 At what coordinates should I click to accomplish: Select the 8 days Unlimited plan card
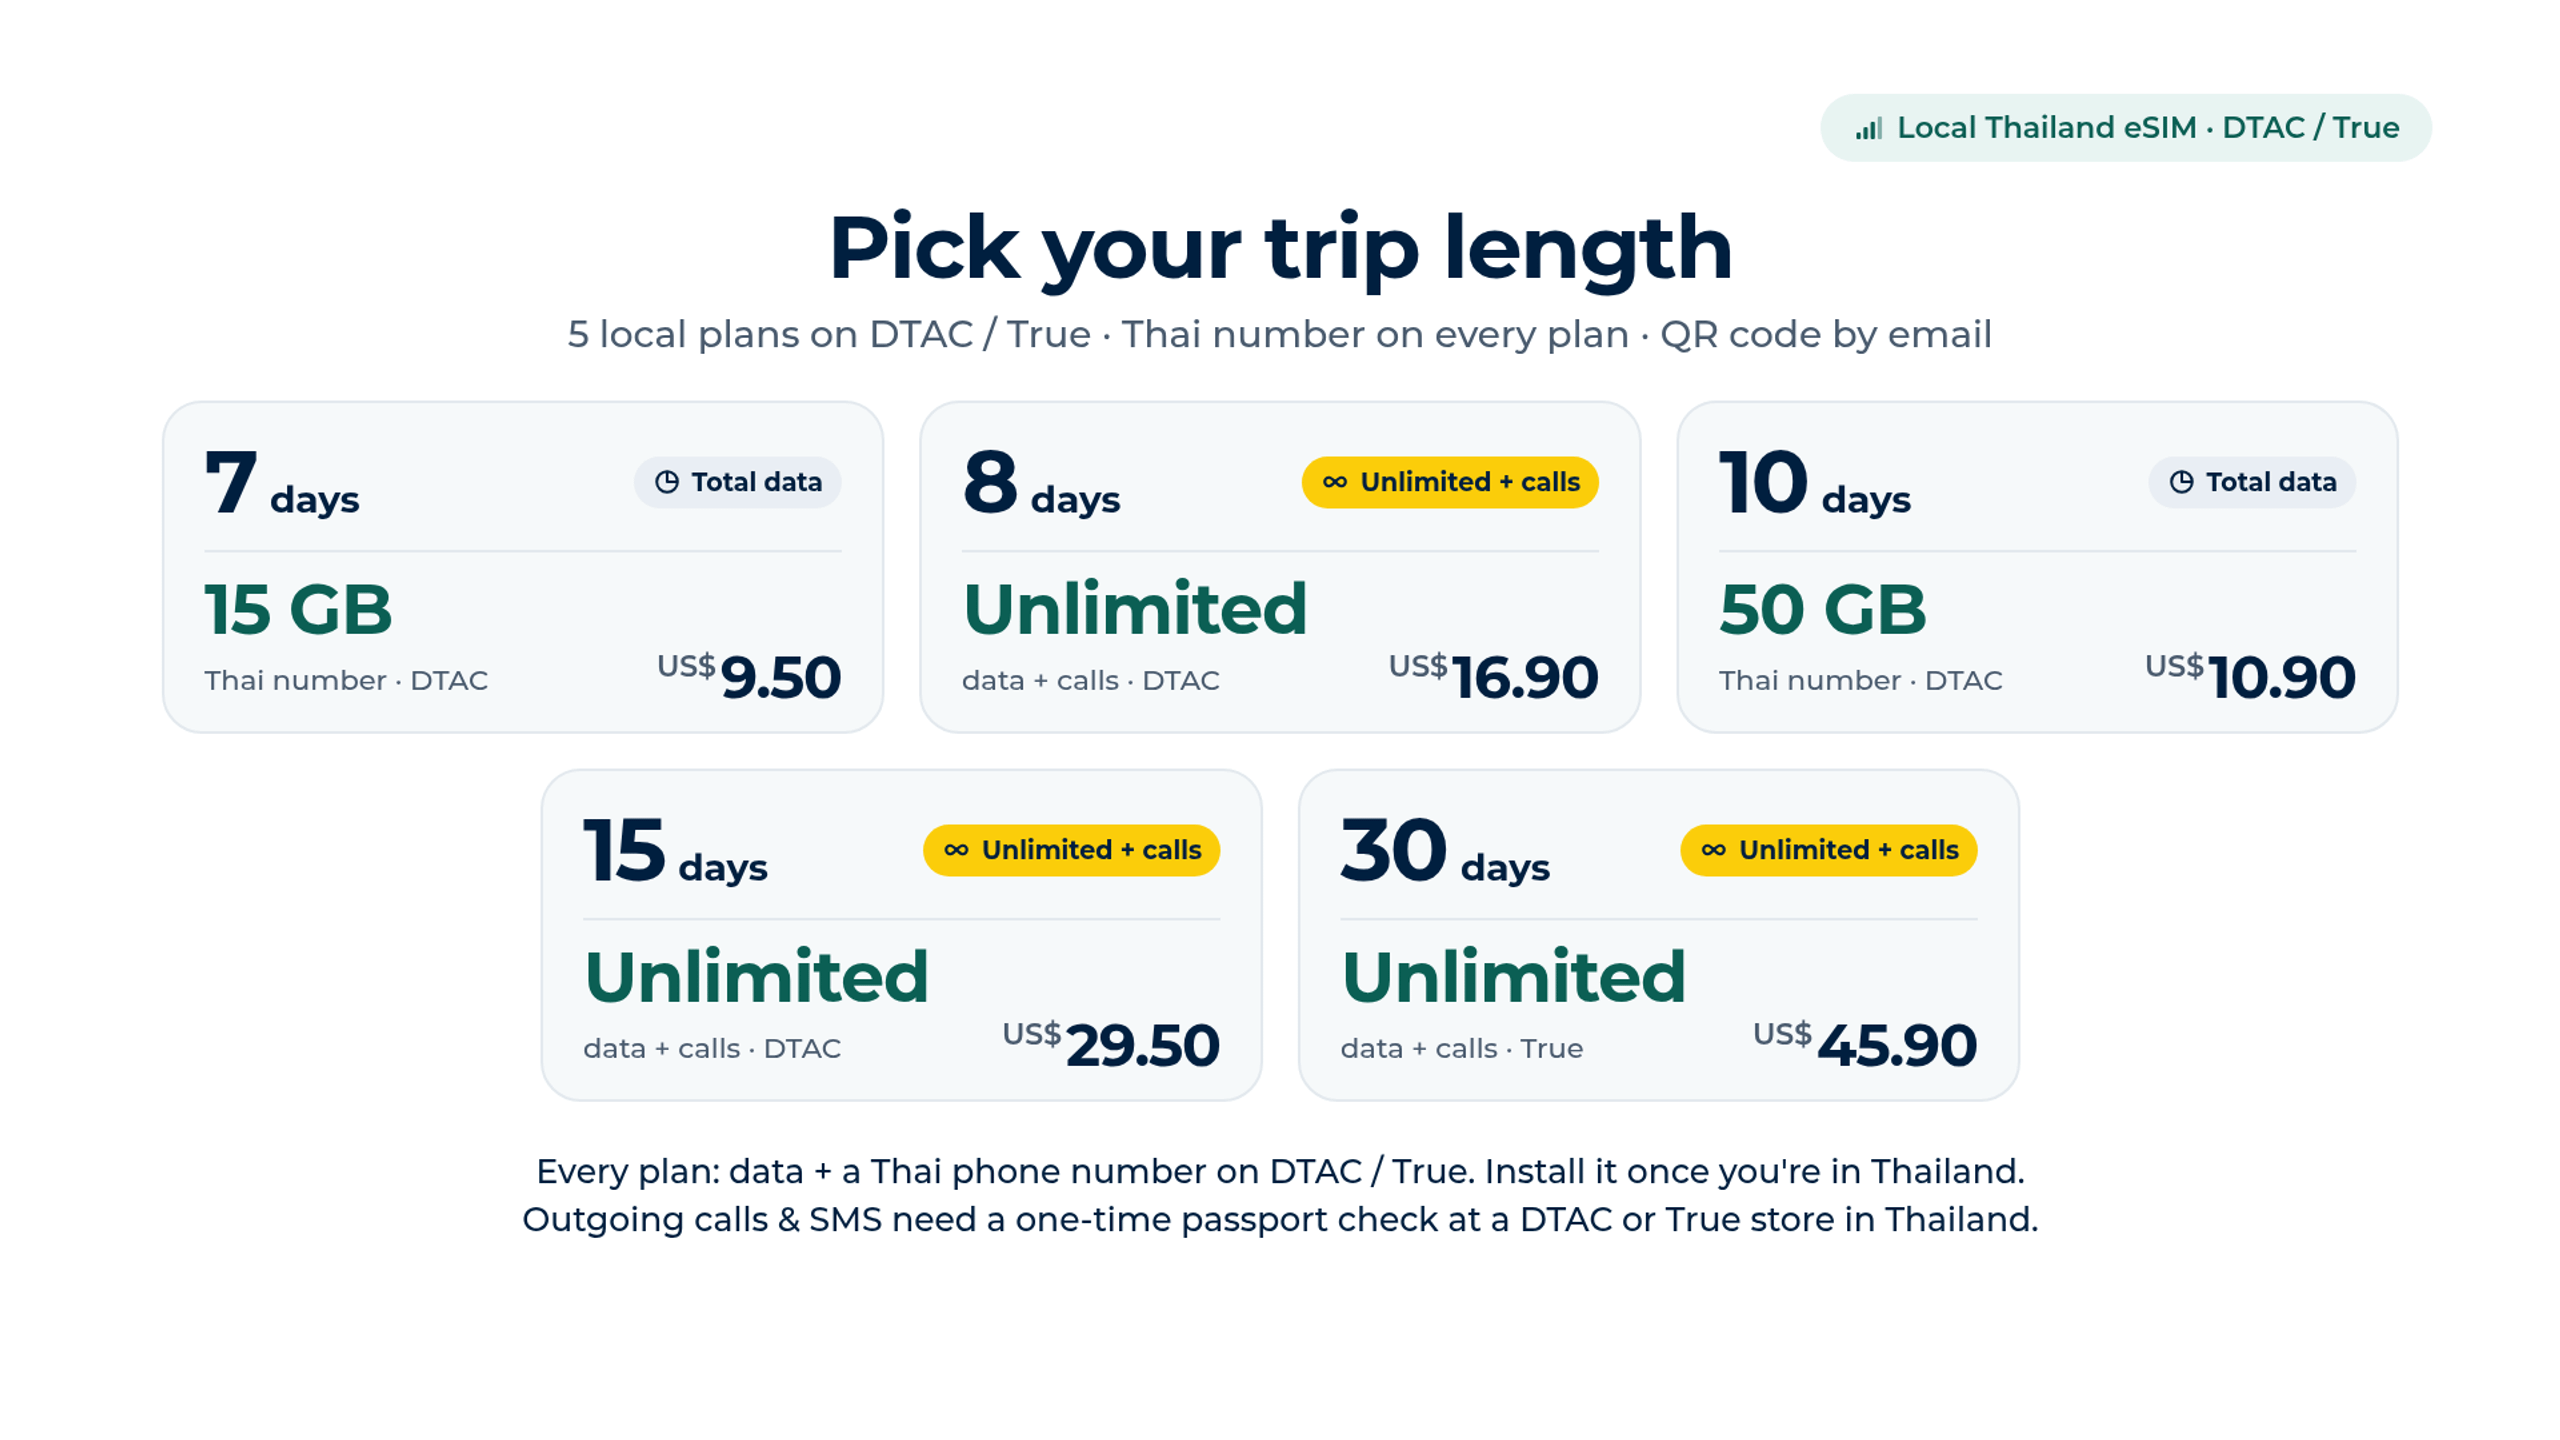(1280, 567)
